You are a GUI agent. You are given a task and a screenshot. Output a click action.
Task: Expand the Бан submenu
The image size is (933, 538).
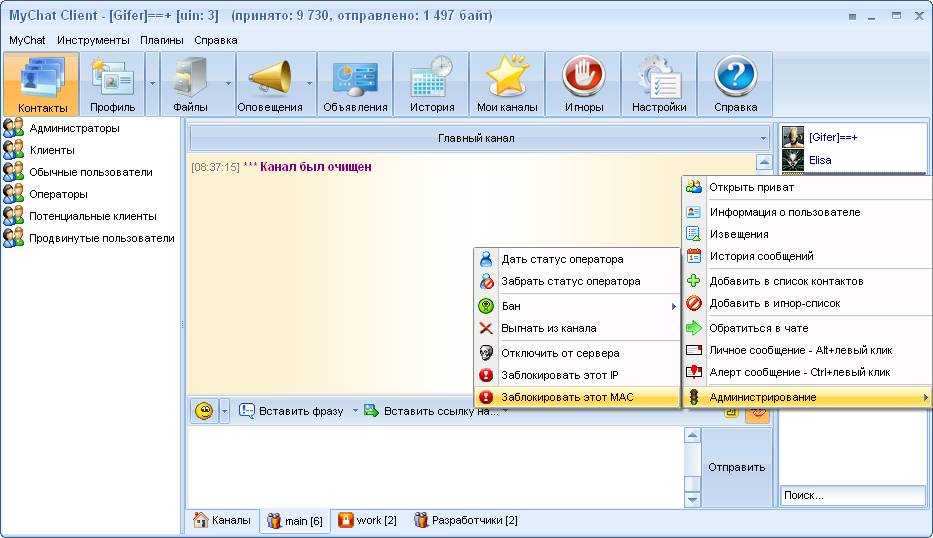pos(577,306)
